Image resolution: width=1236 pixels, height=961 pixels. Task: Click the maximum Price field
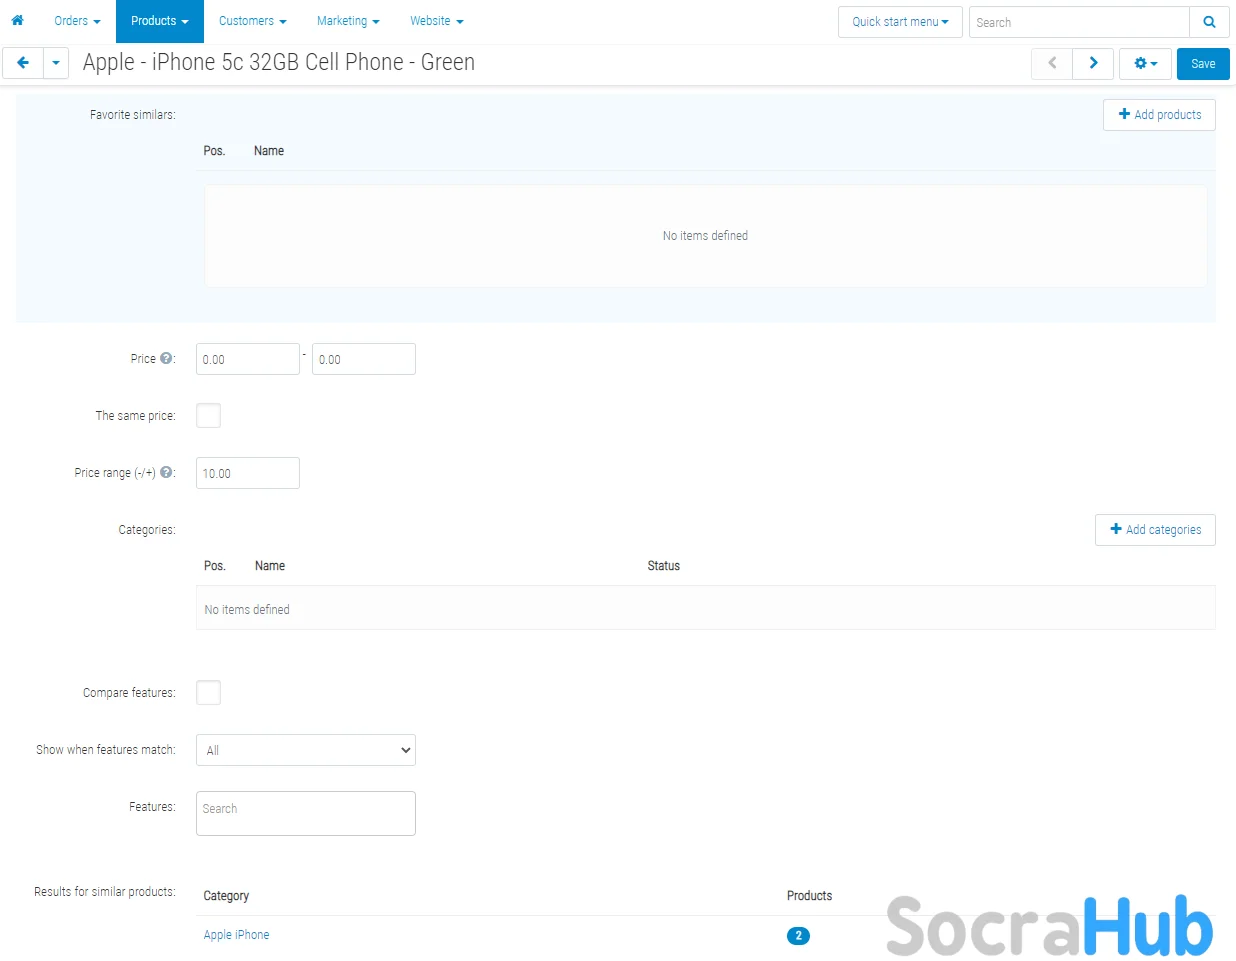point(364,359)
